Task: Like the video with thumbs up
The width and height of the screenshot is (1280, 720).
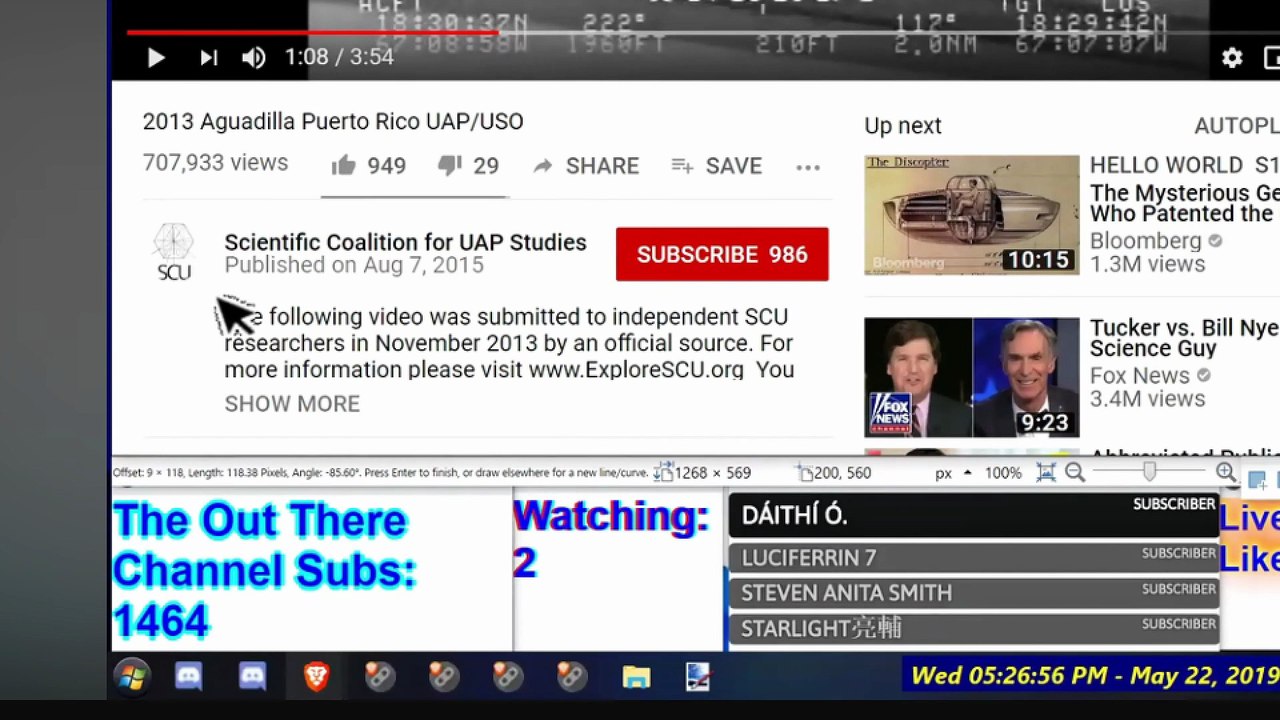Action: (x=368, y=166)
